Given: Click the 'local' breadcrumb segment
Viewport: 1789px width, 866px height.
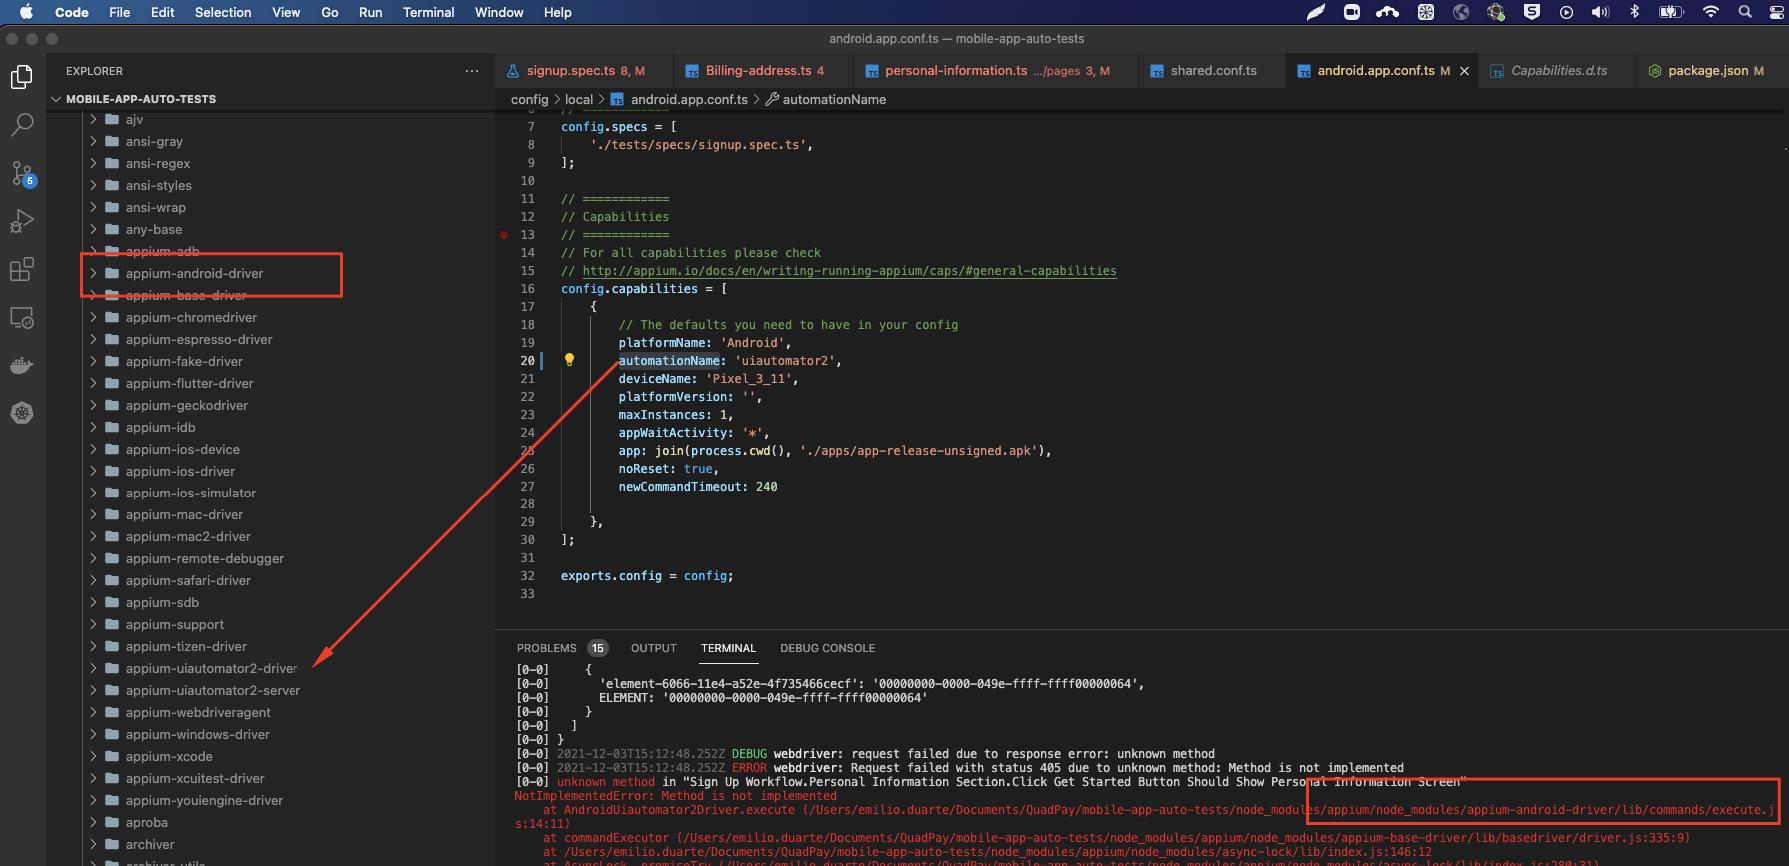Looking at the screenshot, I should click(x=578, y=99).
